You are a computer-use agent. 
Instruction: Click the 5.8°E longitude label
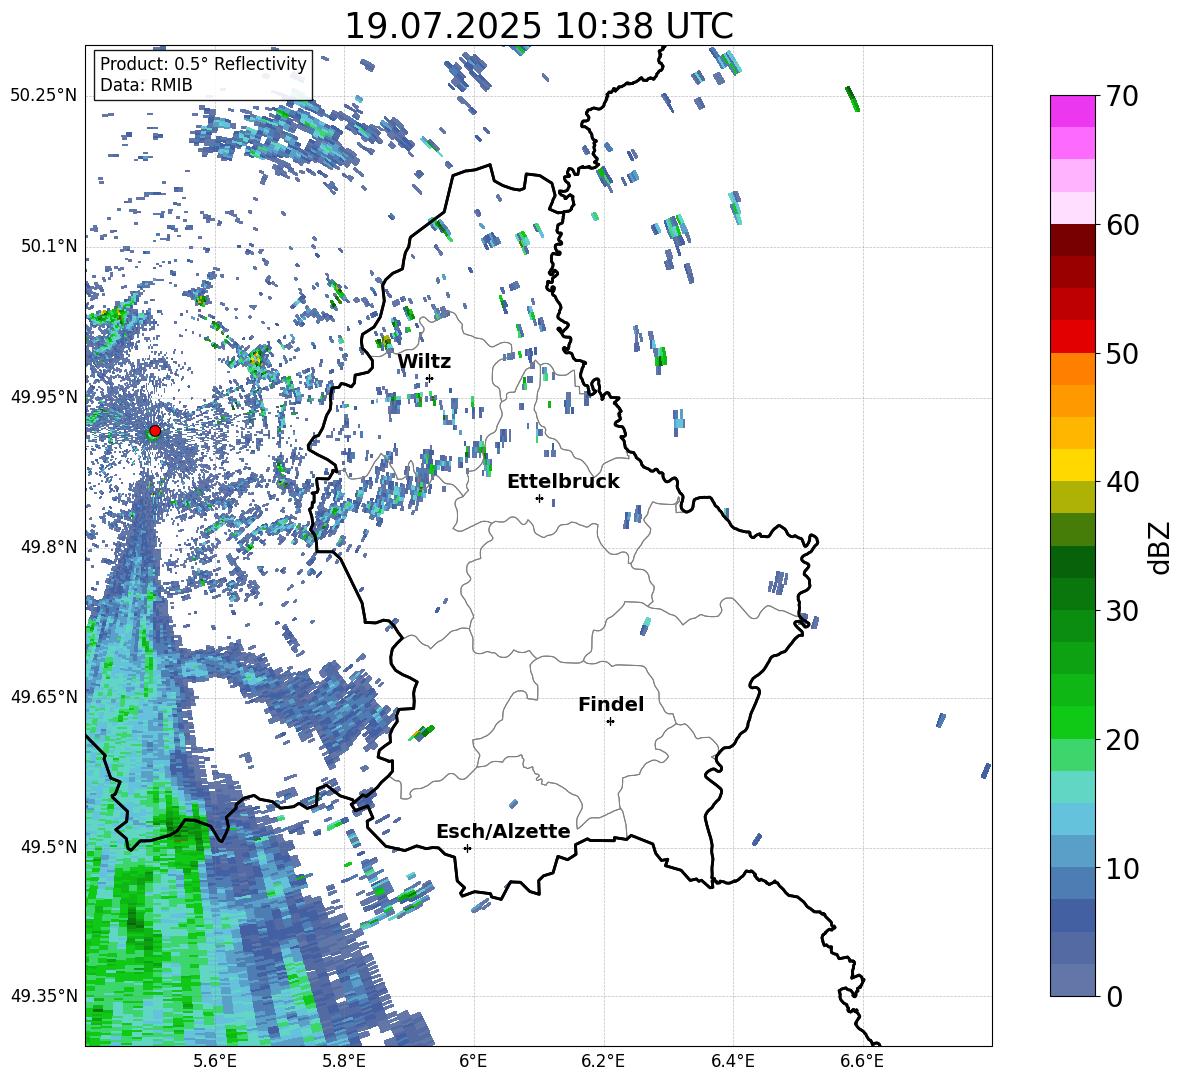[x=345, y=1061]
